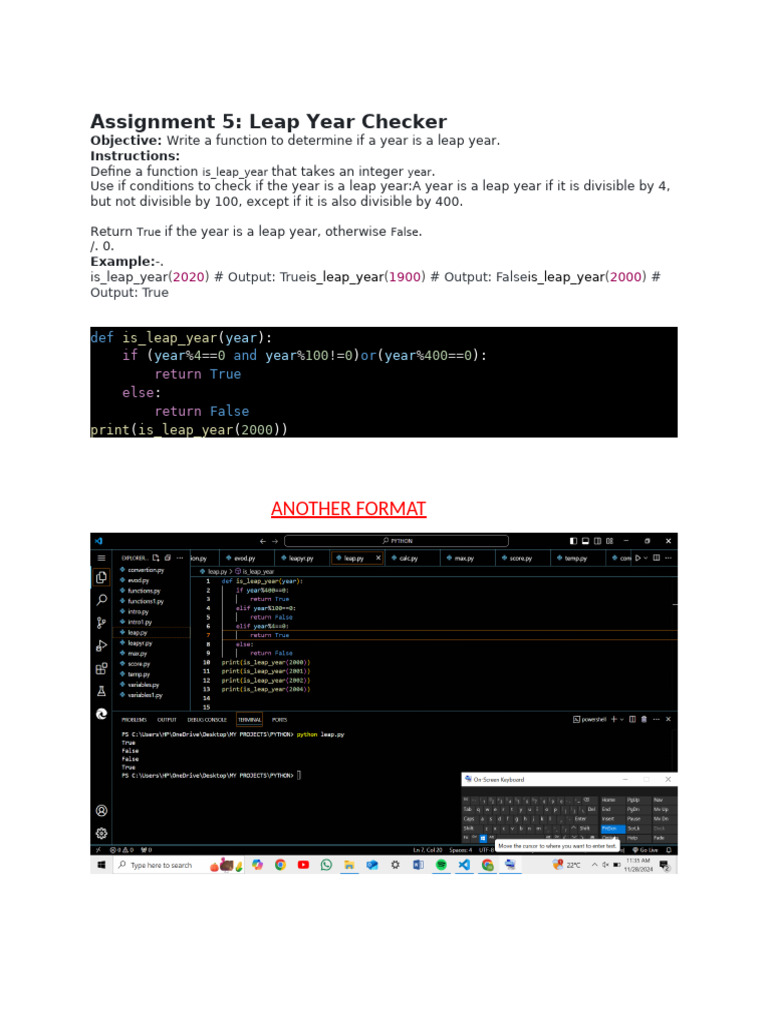Image resolution: width=768 pixels, height=1024 pixels.
Task: Open the Accounts menu icon
Action: click(x=101, y=810)
